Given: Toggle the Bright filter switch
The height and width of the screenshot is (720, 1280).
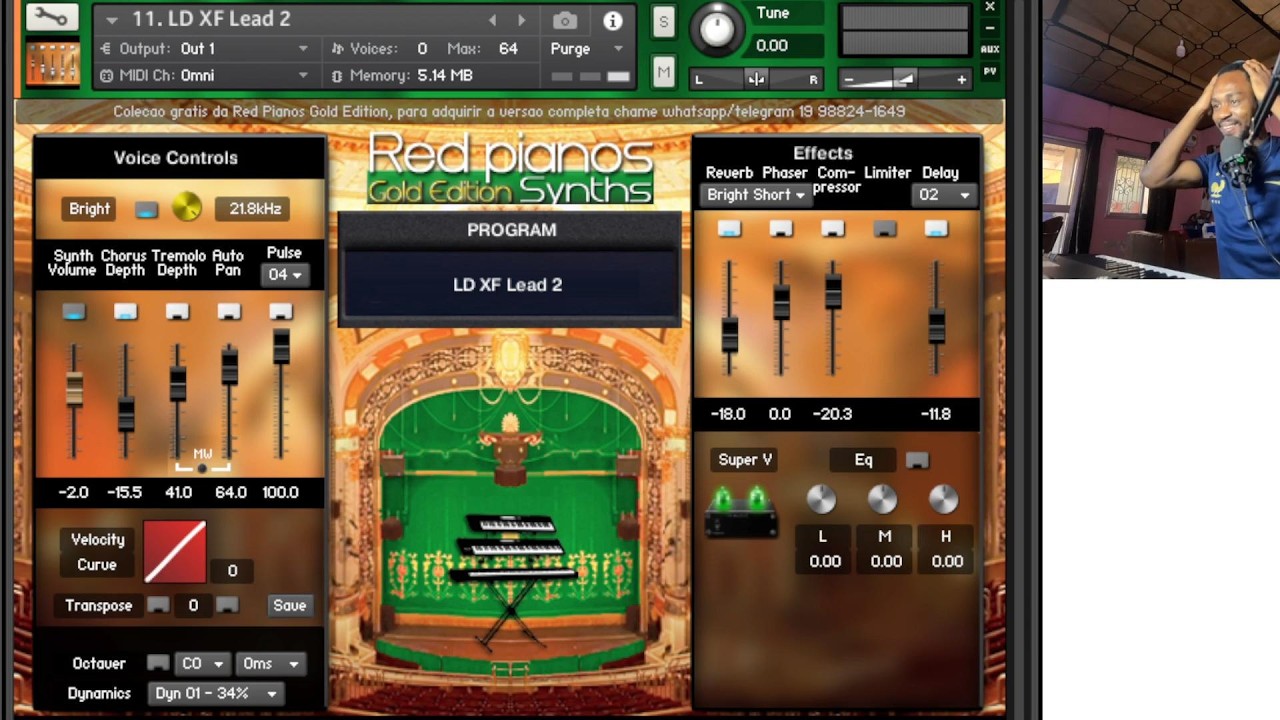Looking at the screenshot, I should (x=146, y=209).
